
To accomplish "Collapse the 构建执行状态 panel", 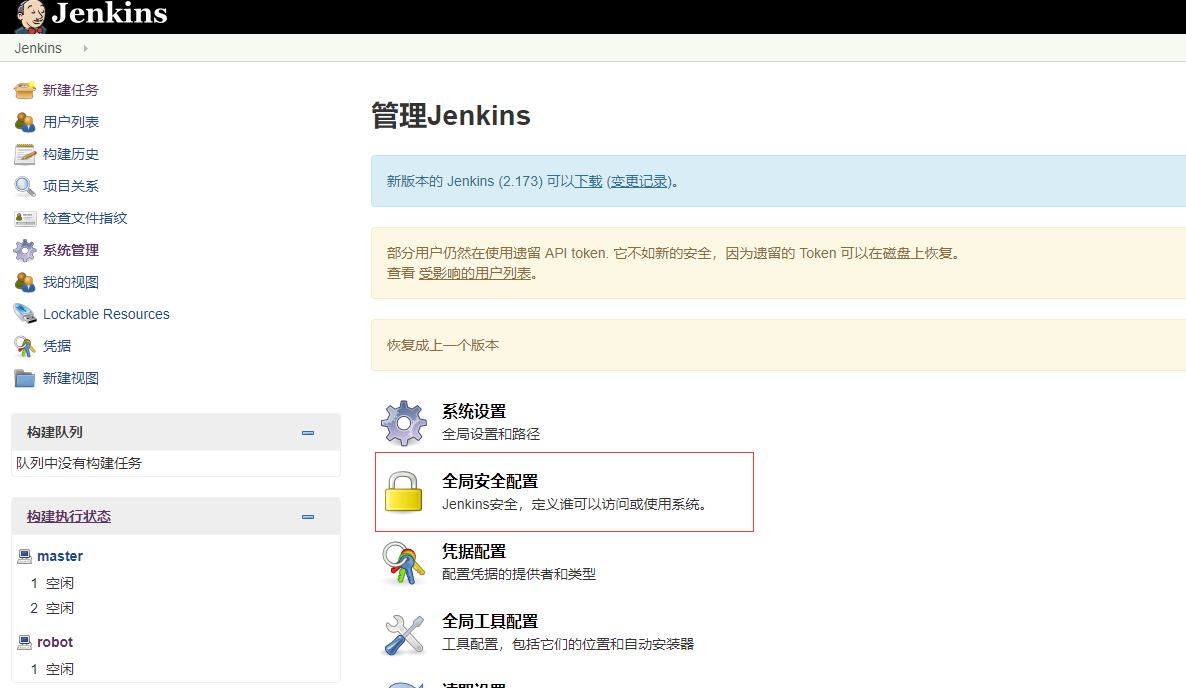I will tap(308, 517).
